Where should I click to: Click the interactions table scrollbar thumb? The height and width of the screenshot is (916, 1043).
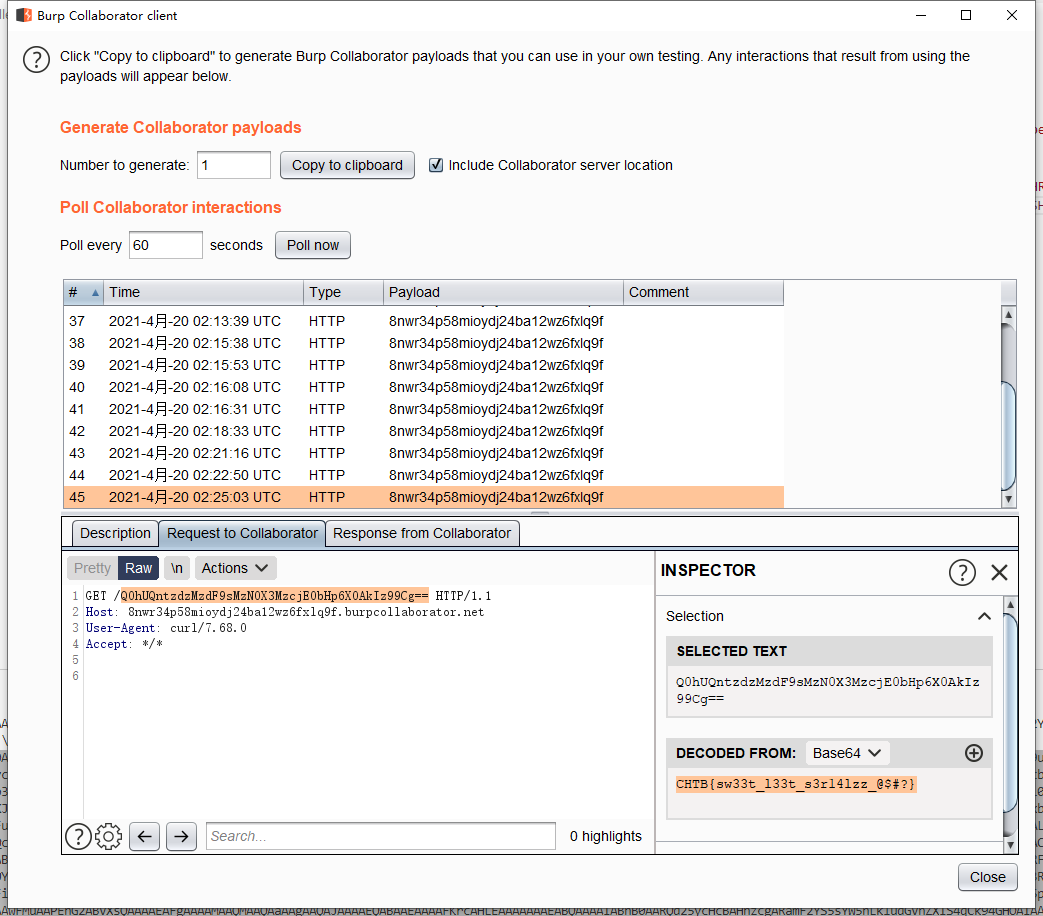click(1008, 436)
